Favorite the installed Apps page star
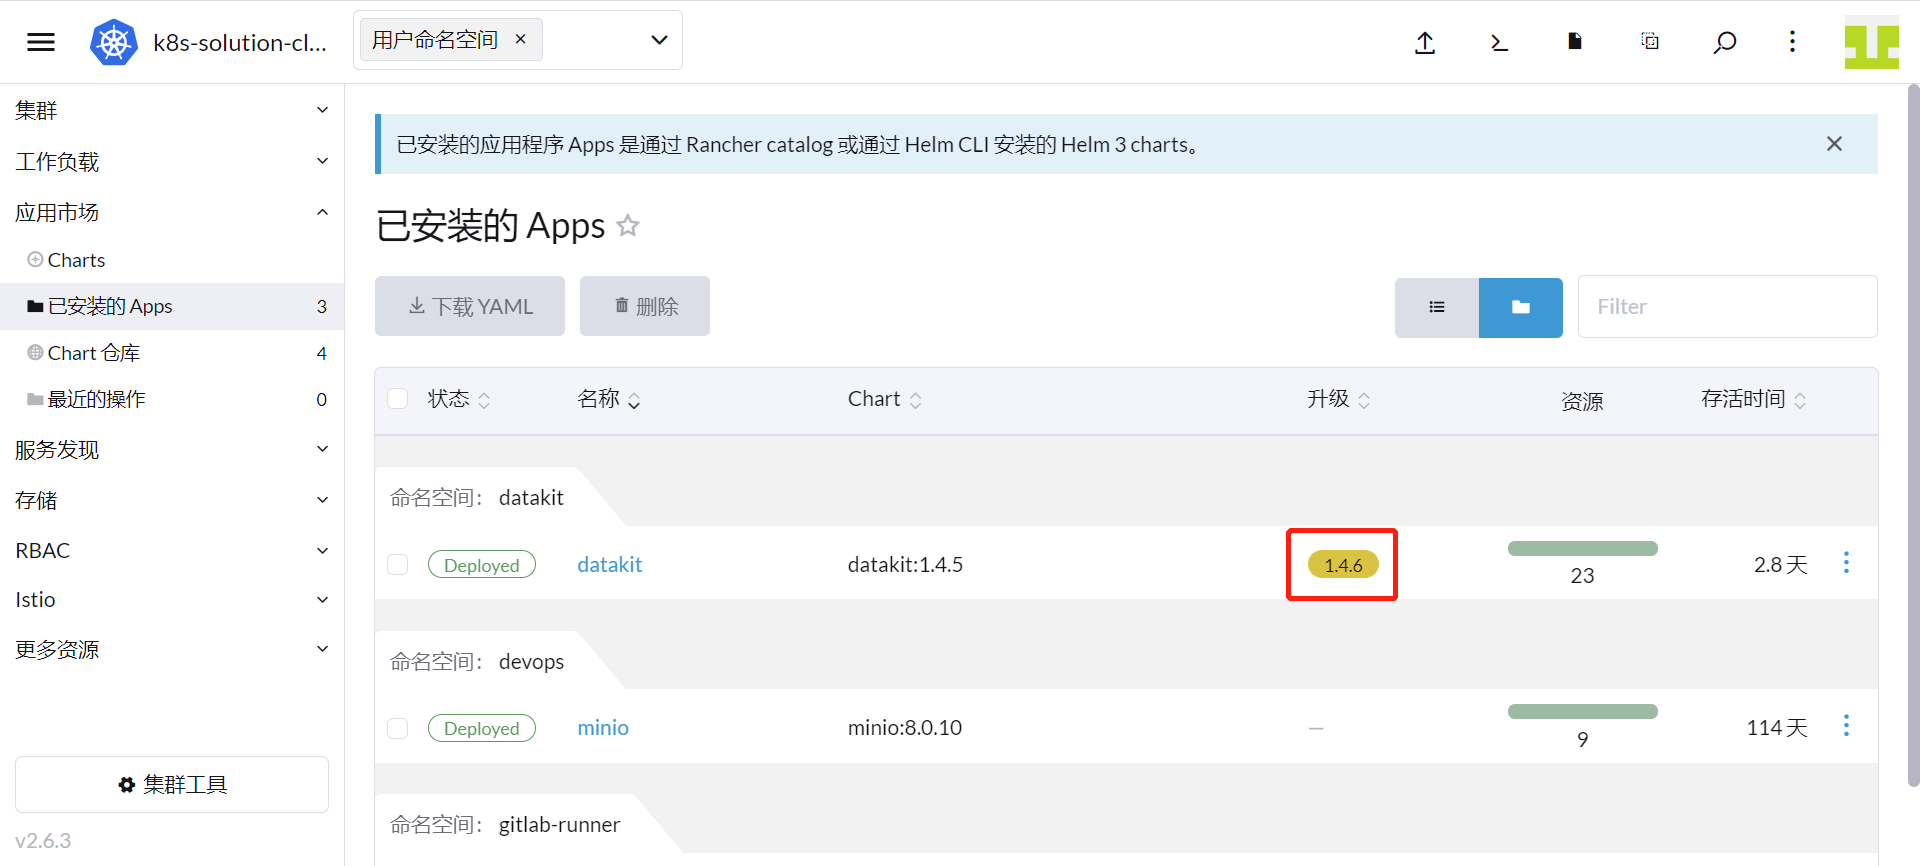Viewport: 1920px width, 866px height. click(628, 225)
